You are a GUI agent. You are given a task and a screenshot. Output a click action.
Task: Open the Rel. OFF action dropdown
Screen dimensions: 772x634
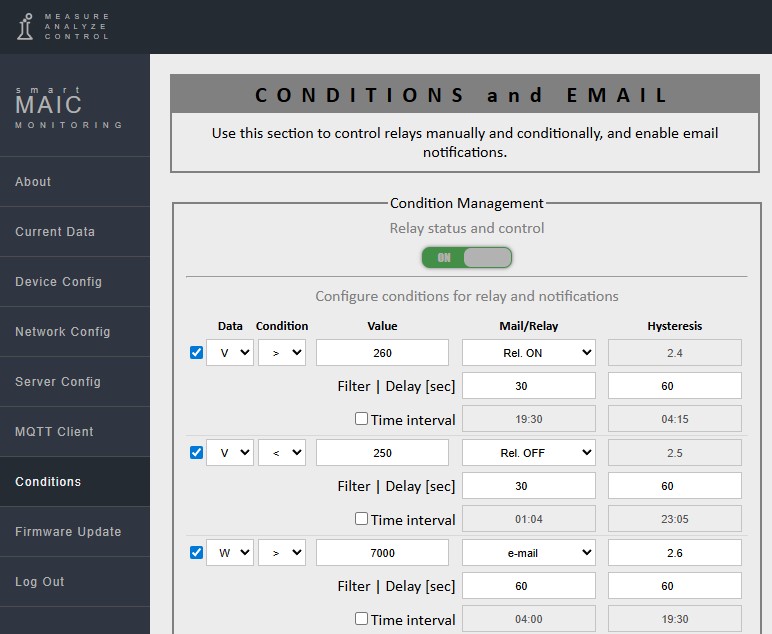coord(529,452)
